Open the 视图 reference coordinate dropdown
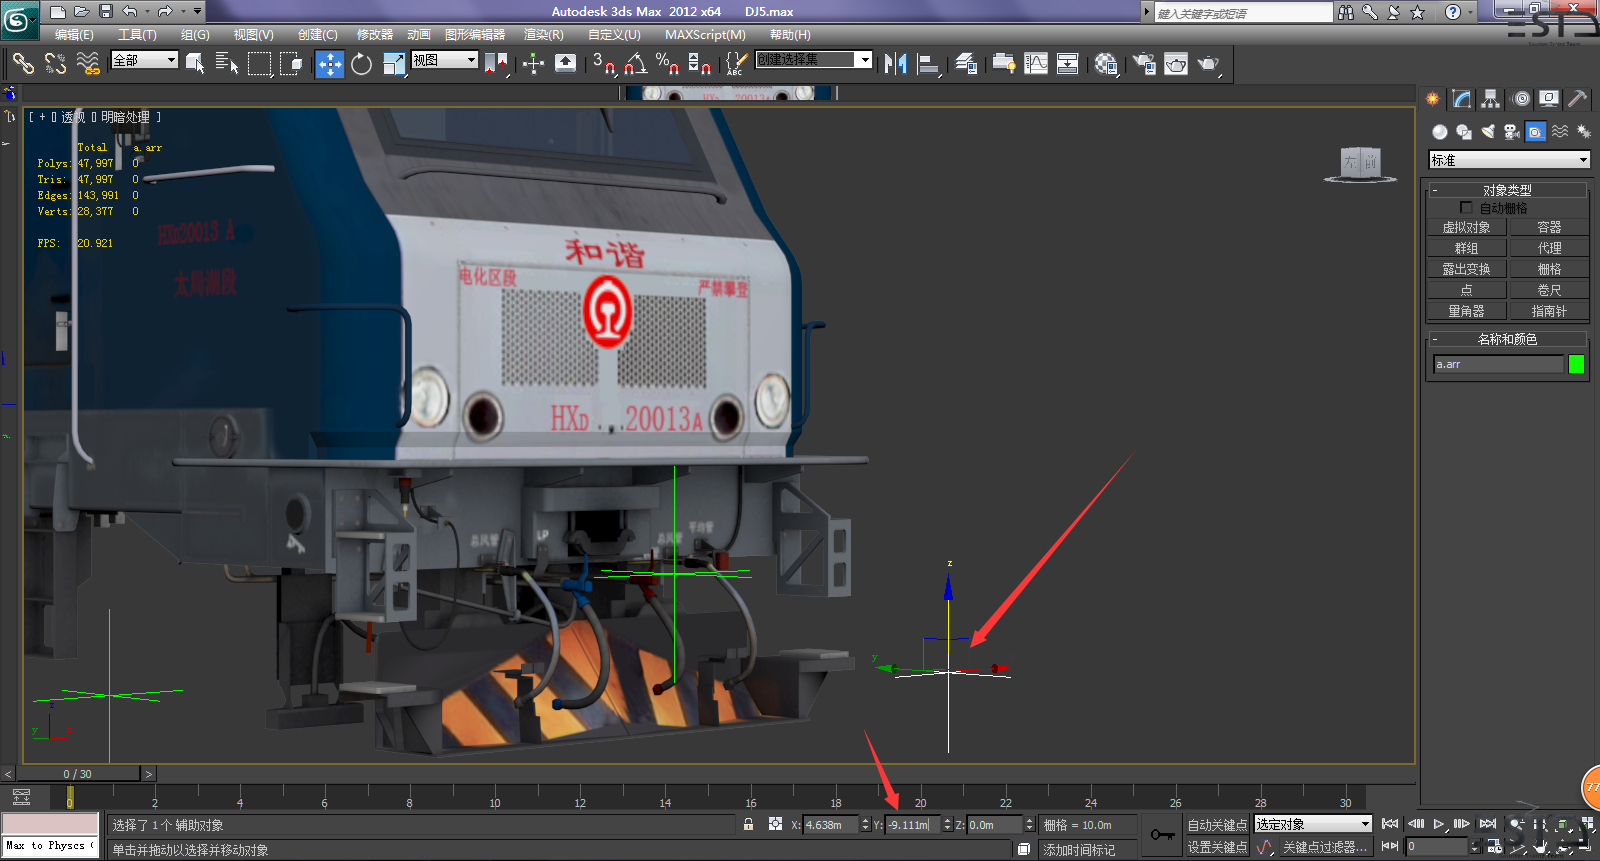The width and height of the screenshot is (1600, 861). click(445, 60)
